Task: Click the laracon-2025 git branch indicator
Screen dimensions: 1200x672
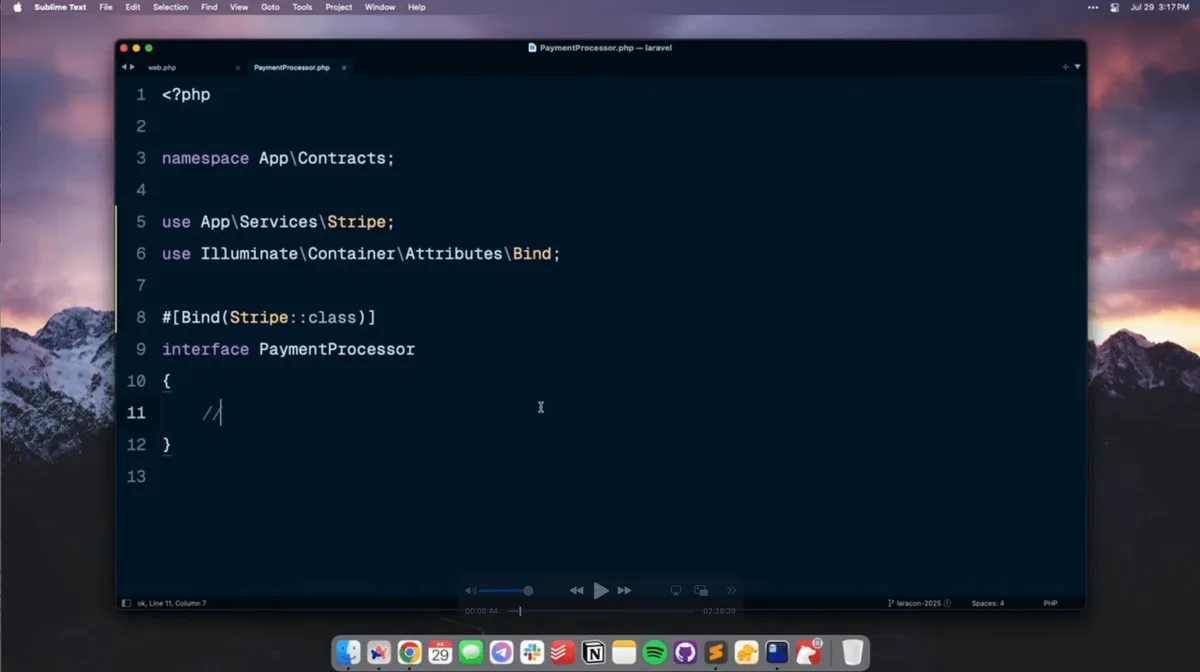Action: [x=918, y=603]
